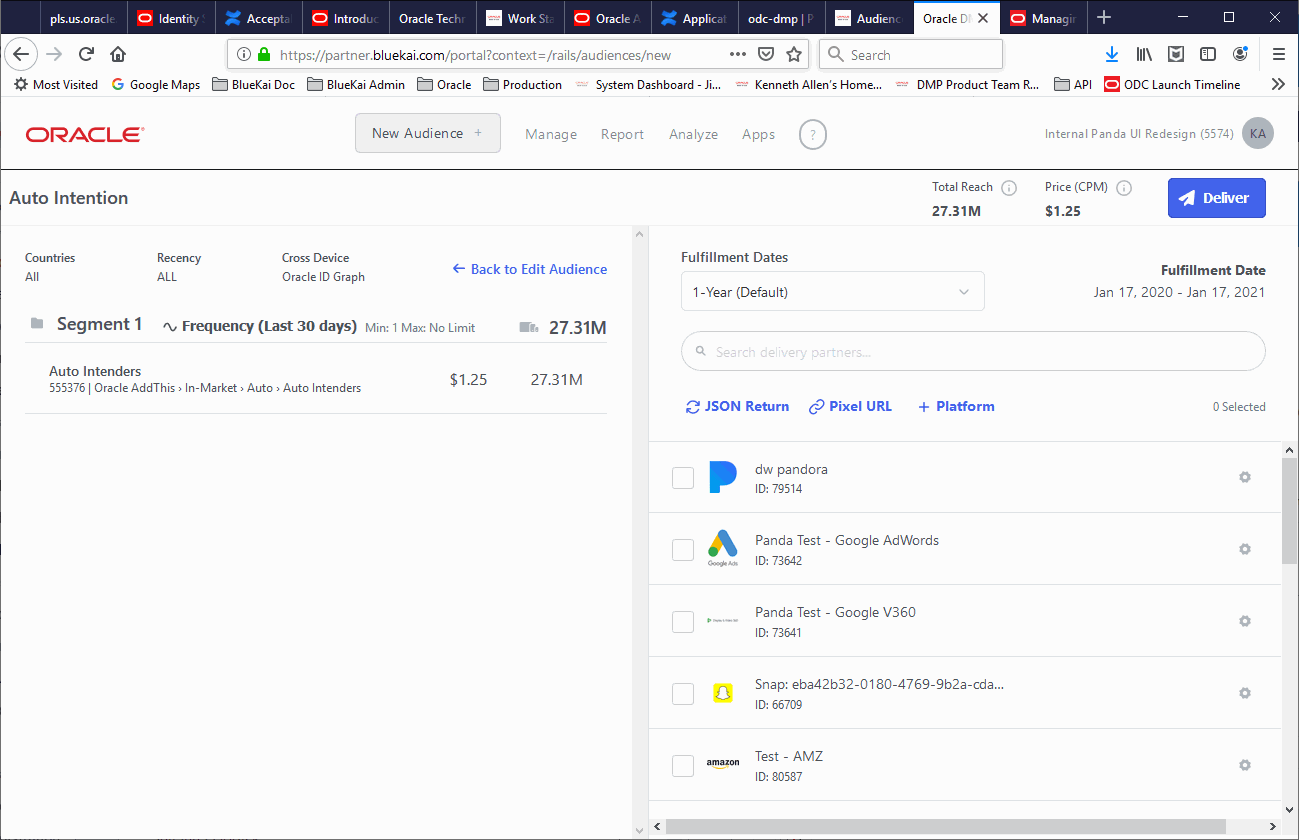Bookmark this page with the star icon
The width and height of the screenshot is (1299, 840).
[x=794, y=54]
